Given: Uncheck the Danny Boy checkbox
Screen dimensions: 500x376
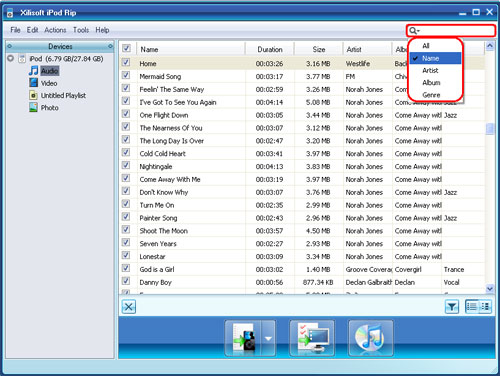Looking at the screenshot, I should tap(126, 281).
